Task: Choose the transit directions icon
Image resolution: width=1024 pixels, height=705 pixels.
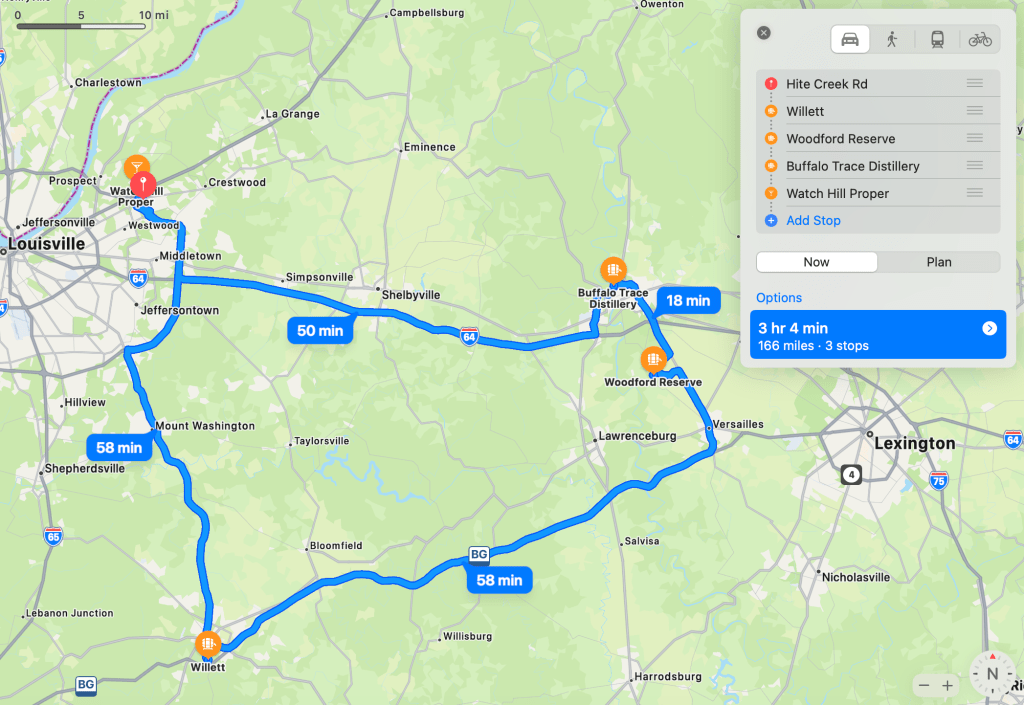Action: [x=937, y=40]
